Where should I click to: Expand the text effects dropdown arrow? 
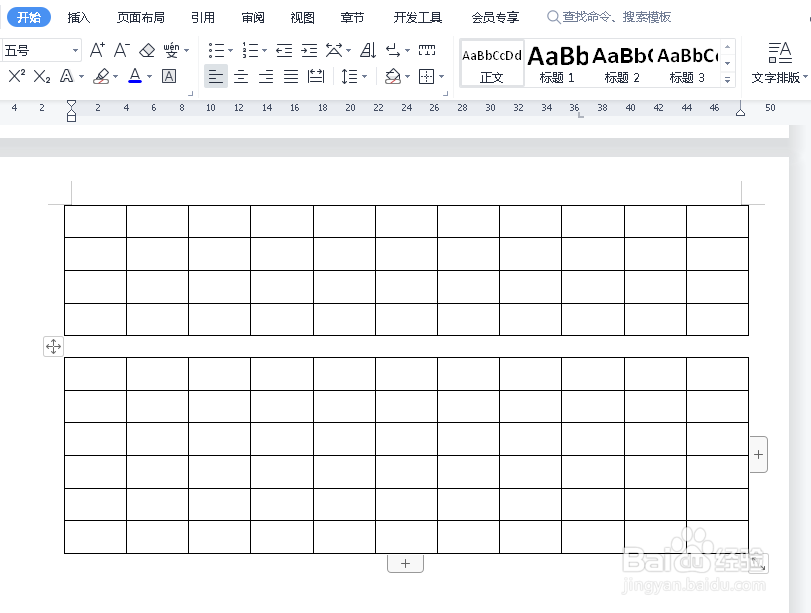(82, 77)
